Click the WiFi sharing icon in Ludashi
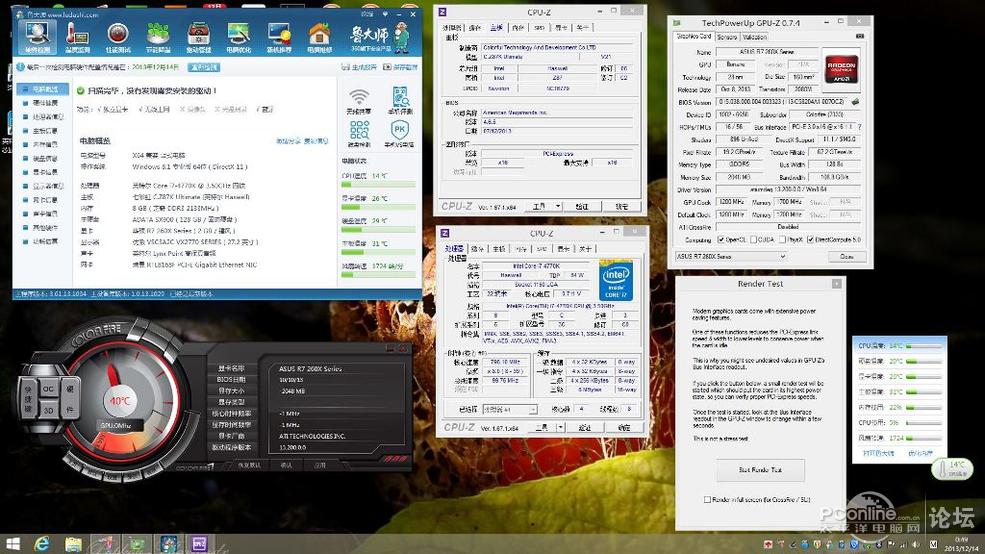 point(359,101)
